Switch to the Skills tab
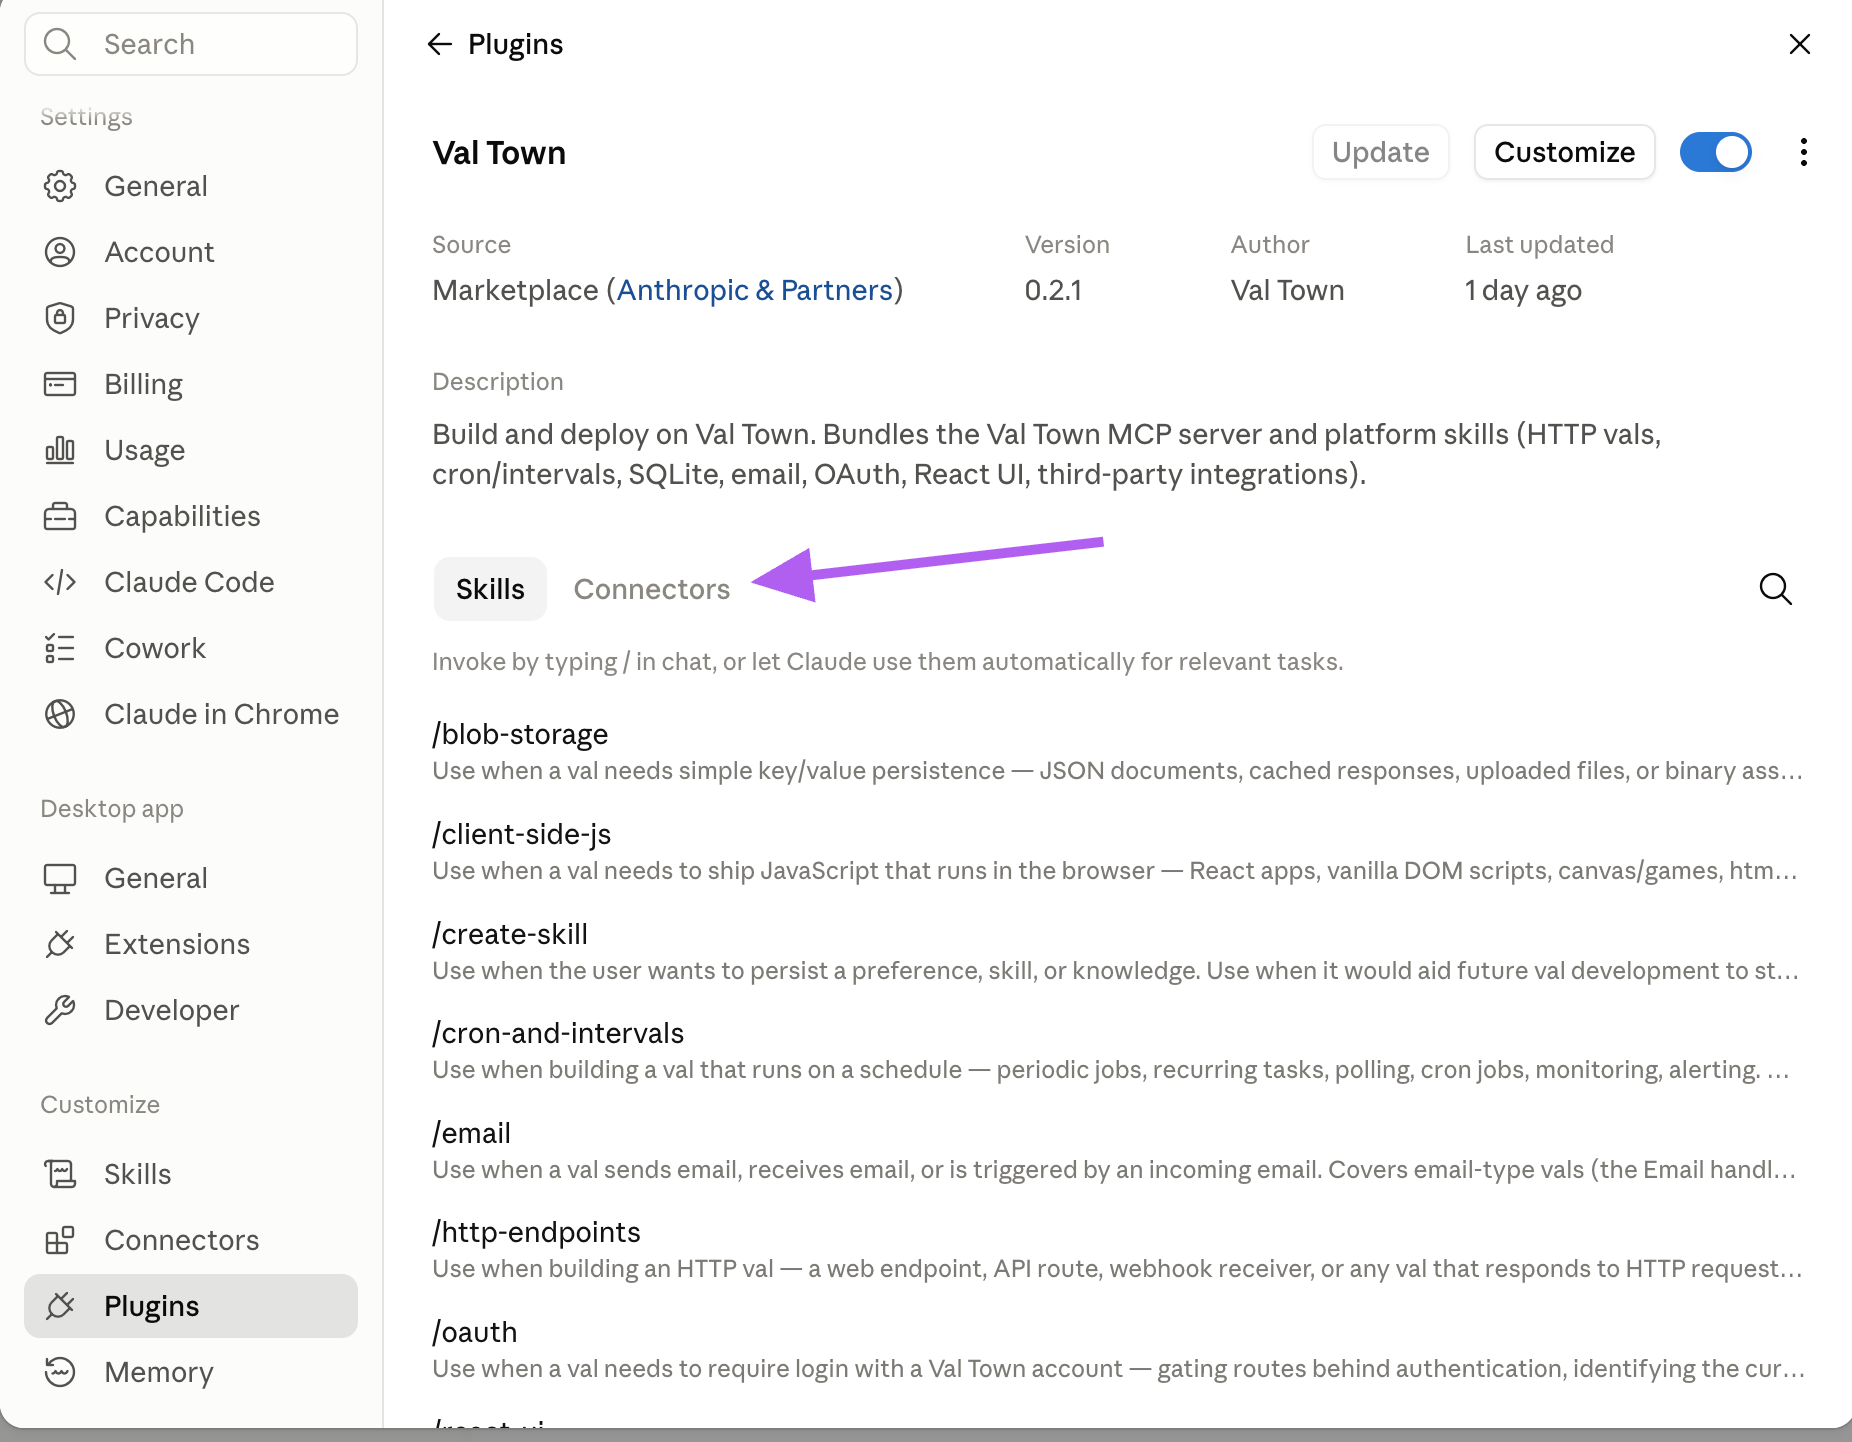This screenshot has height=1442, width=1852. point(490,589)
